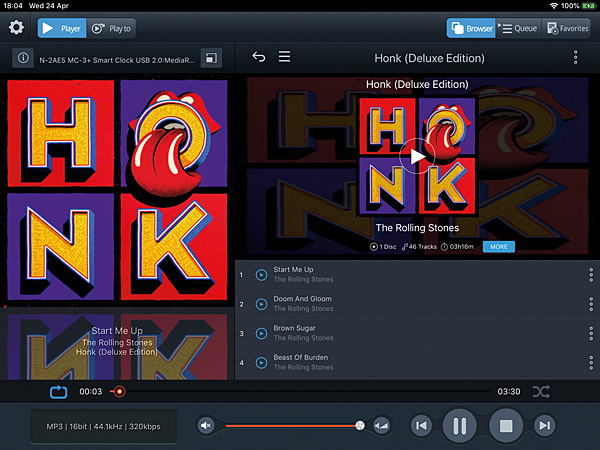Open album options three-dot menu in header
This screenshot has height=450, width=600.
point(575,57)
